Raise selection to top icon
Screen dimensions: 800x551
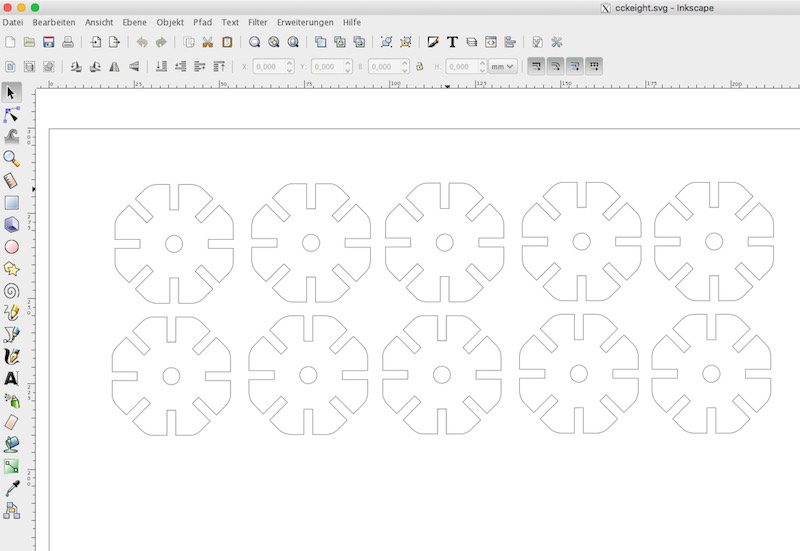tap(219, 66)
